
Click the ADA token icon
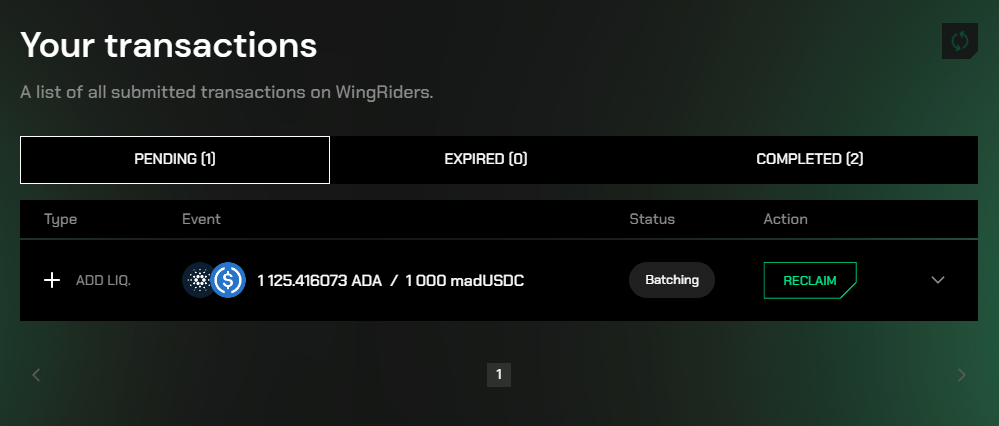[x=198, y=280]
